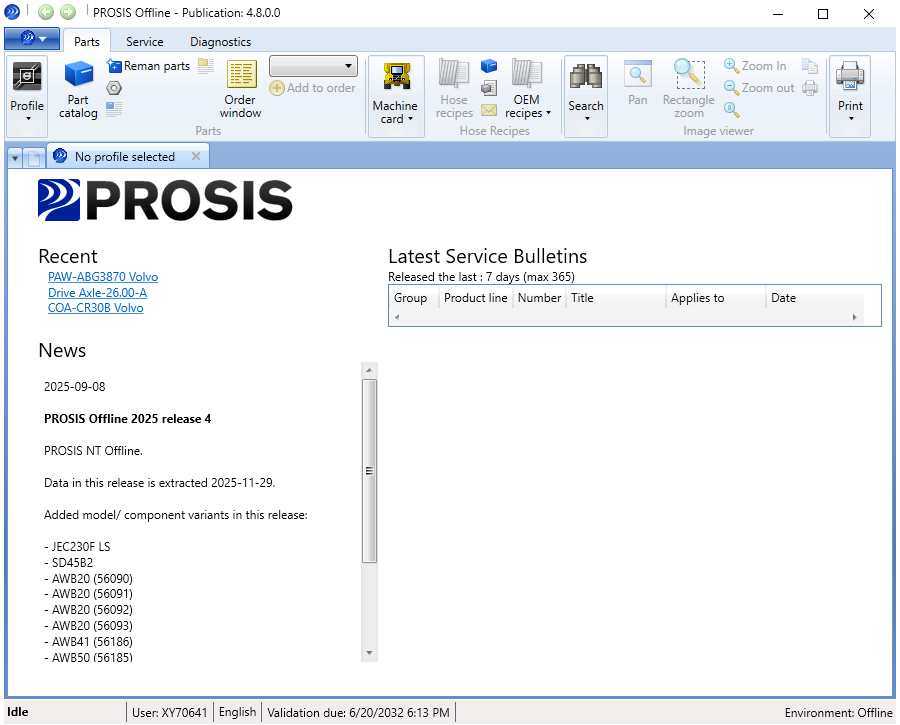Open the Profile tool
The width and height of the screenshot is (900, 725).
pos(27,88)
